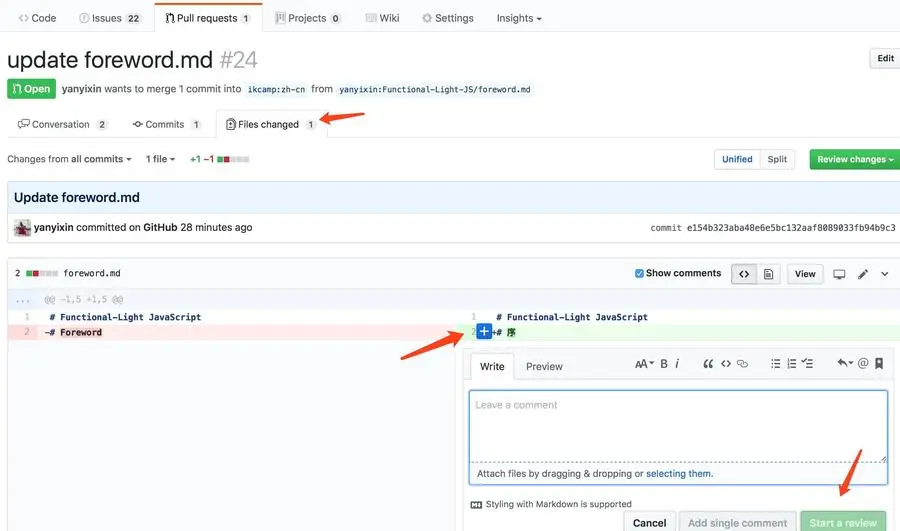
Task: Expand the Insights dropdown
Action: pos(519,18)
